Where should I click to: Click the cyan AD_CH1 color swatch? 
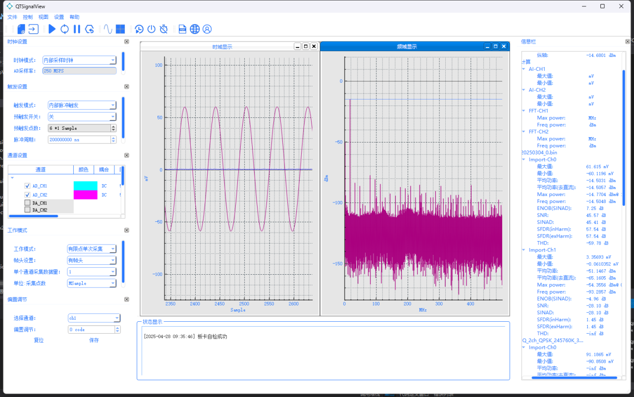[x=85, y=186]
